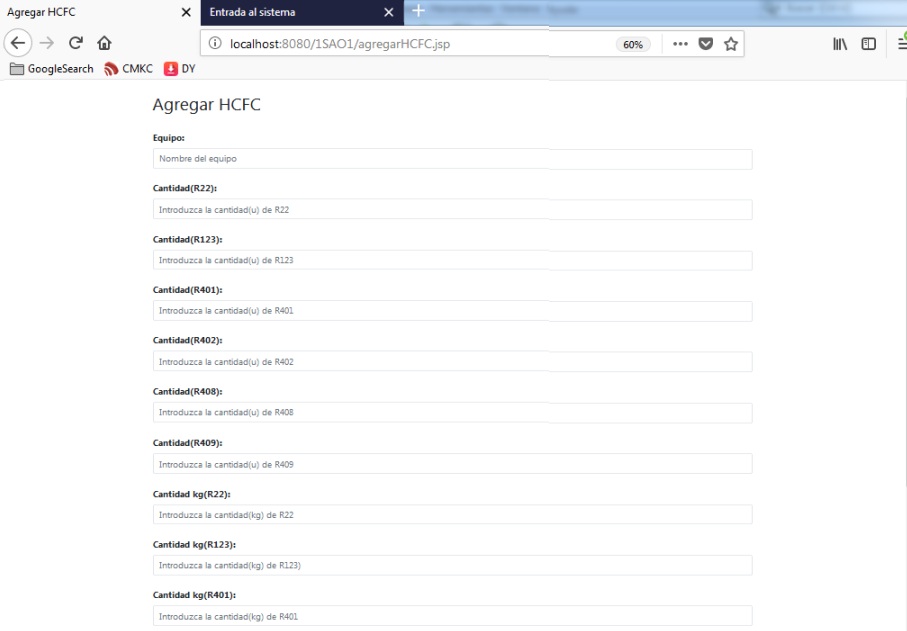Open the page actions three-dots menu
The width and height of the screenshot is (907, 631).
point(680,44)
